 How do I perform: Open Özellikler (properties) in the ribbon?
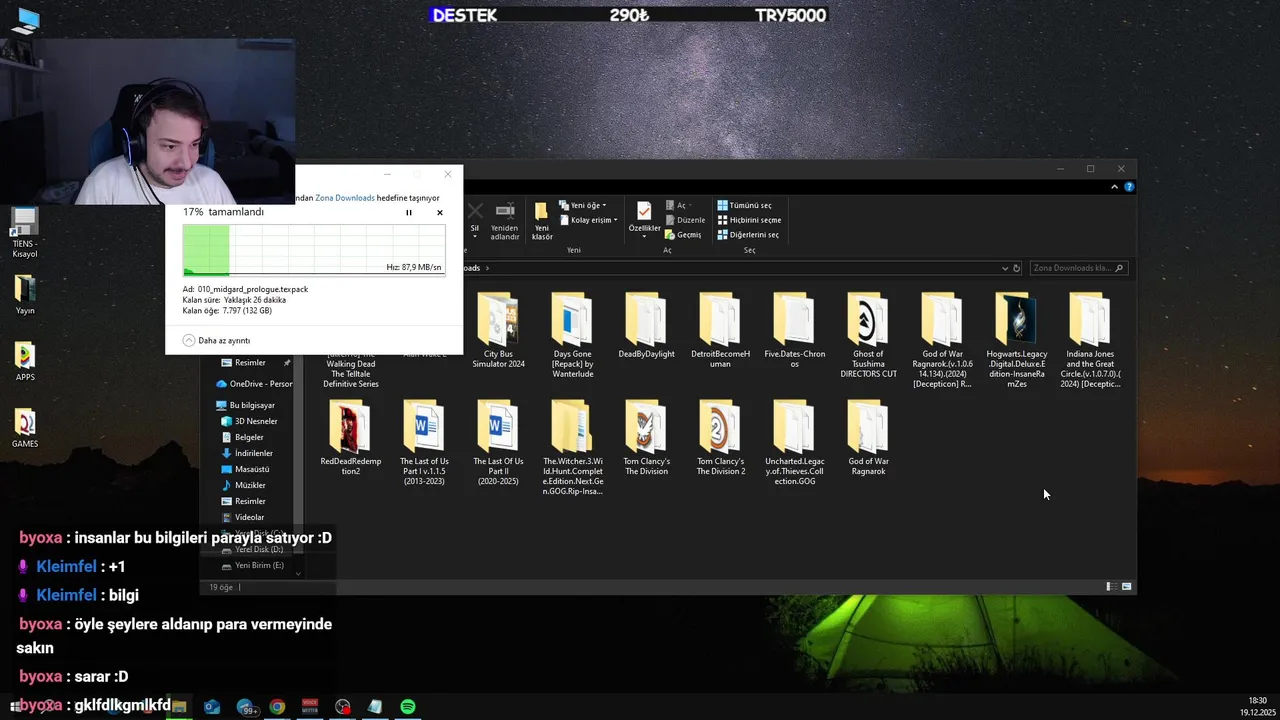tap(644, 216)
